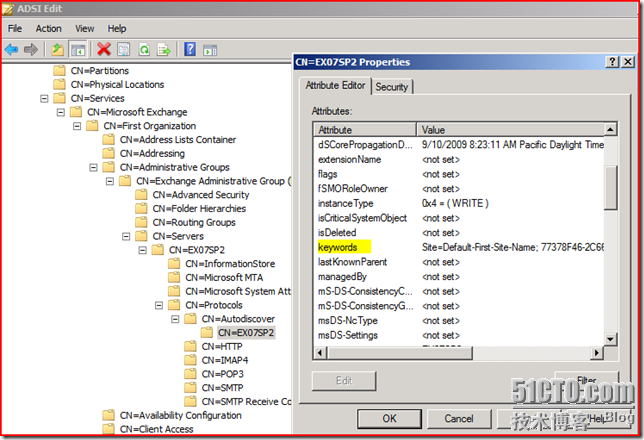Switch to the Attribute Editor tab
644x440 pixels.
335,85
